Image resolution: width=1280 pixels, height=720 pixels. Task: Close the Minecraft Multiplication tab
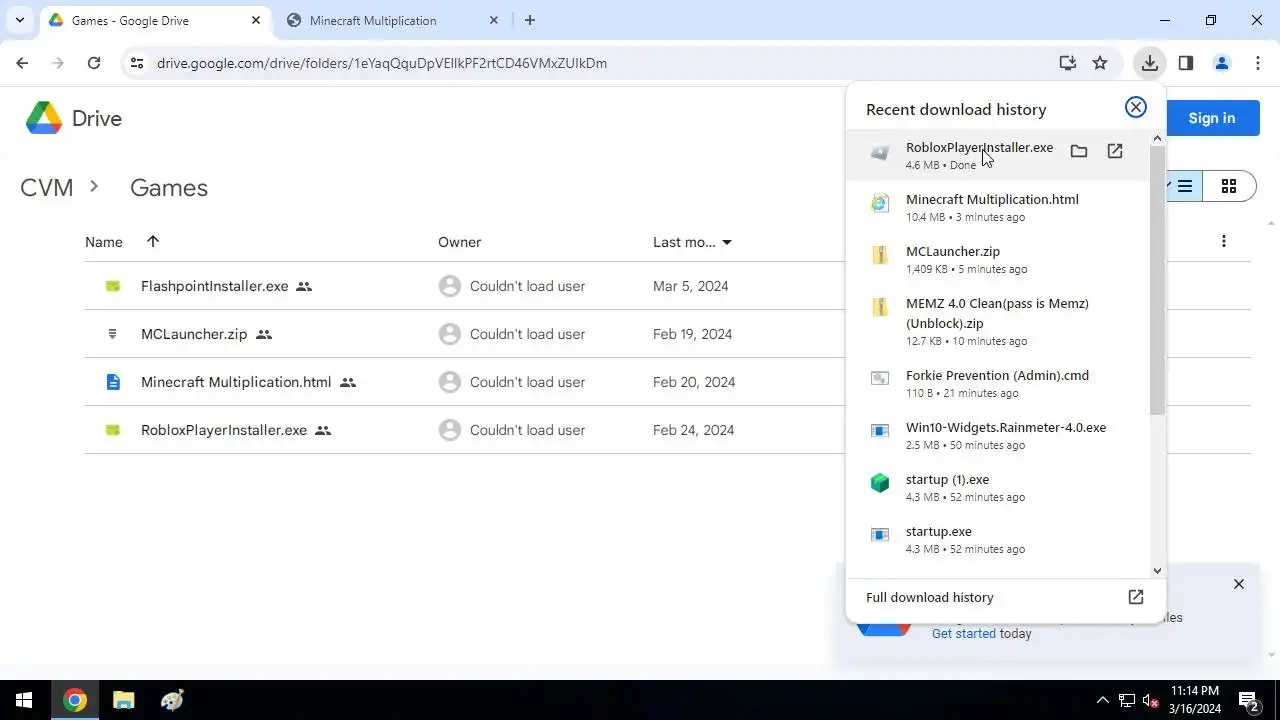click(494, 20)
